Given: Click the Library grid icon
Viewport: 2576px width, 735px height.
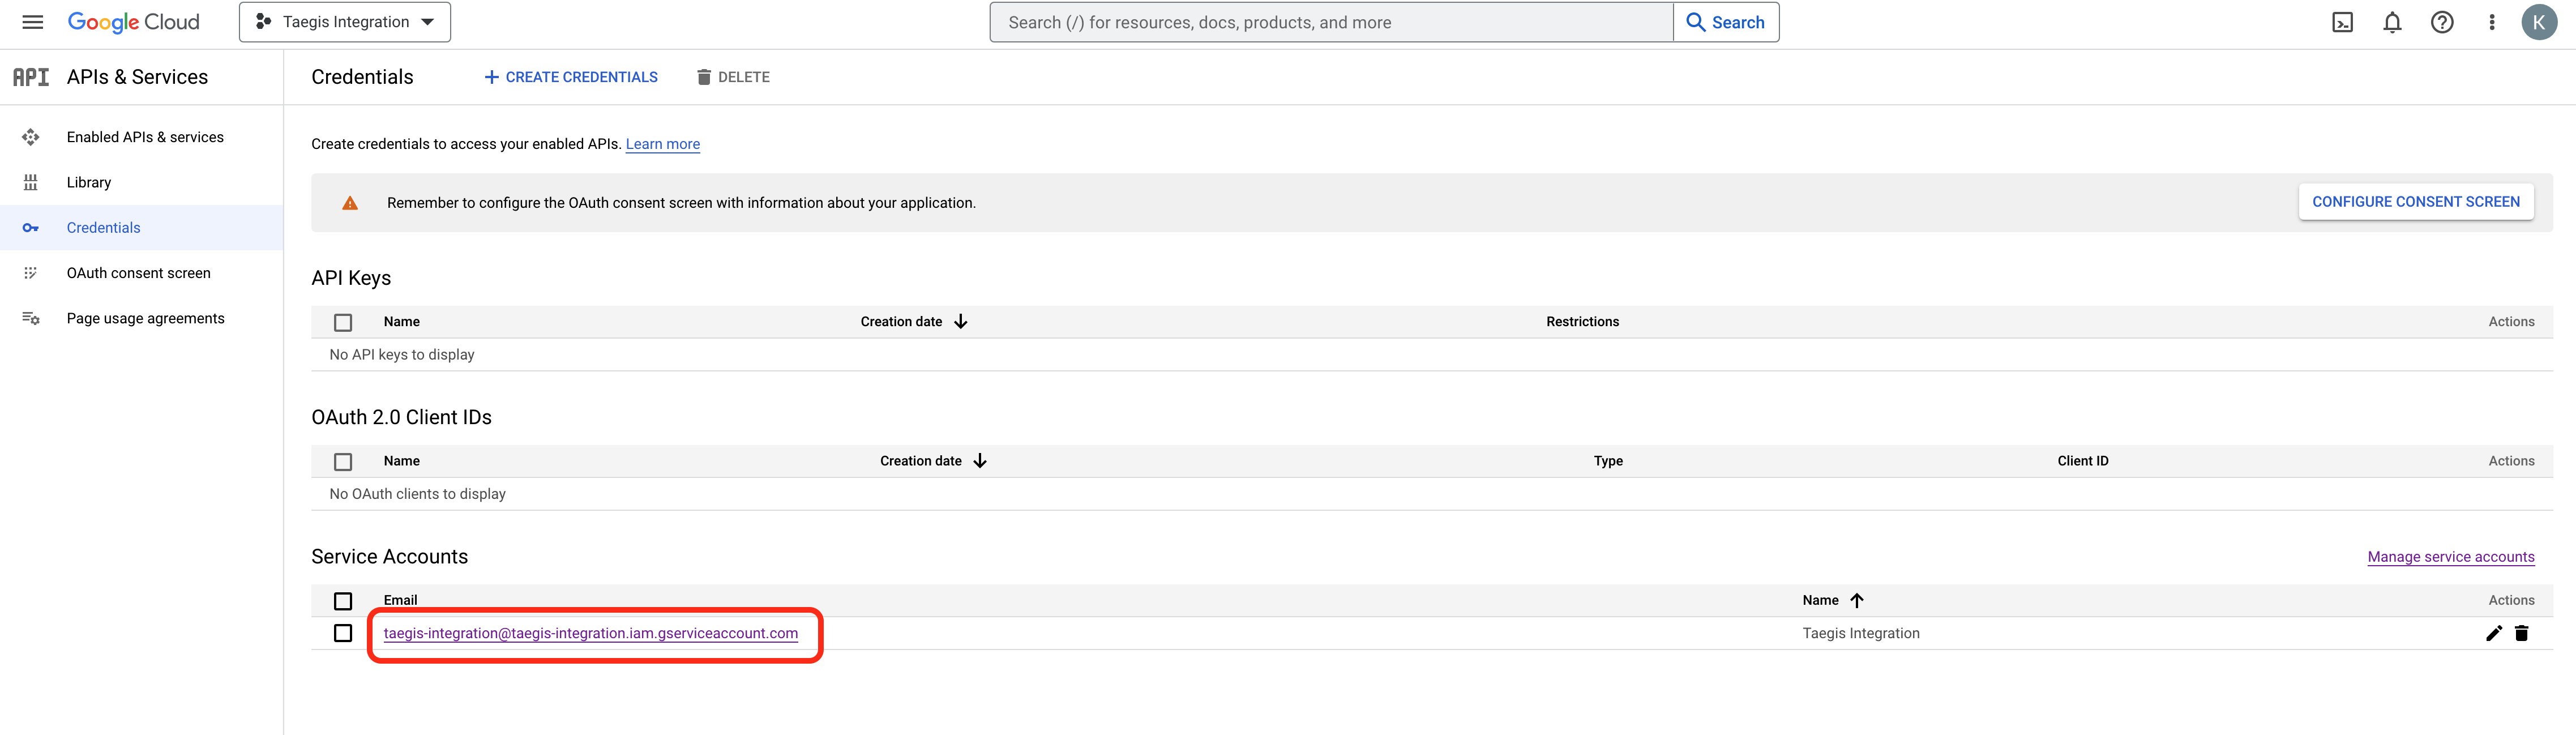Looking at the screenshot, I should [x=31, y=182].
